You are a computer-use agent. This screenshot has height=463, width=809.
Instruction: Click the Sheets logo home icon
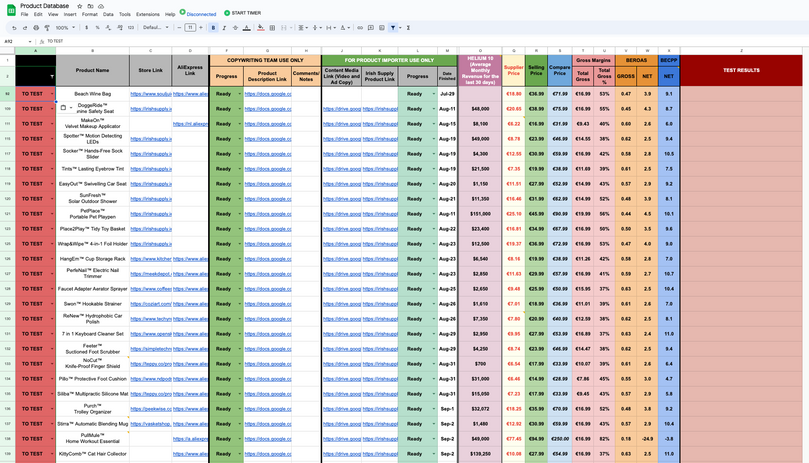(x=9, y=9)
